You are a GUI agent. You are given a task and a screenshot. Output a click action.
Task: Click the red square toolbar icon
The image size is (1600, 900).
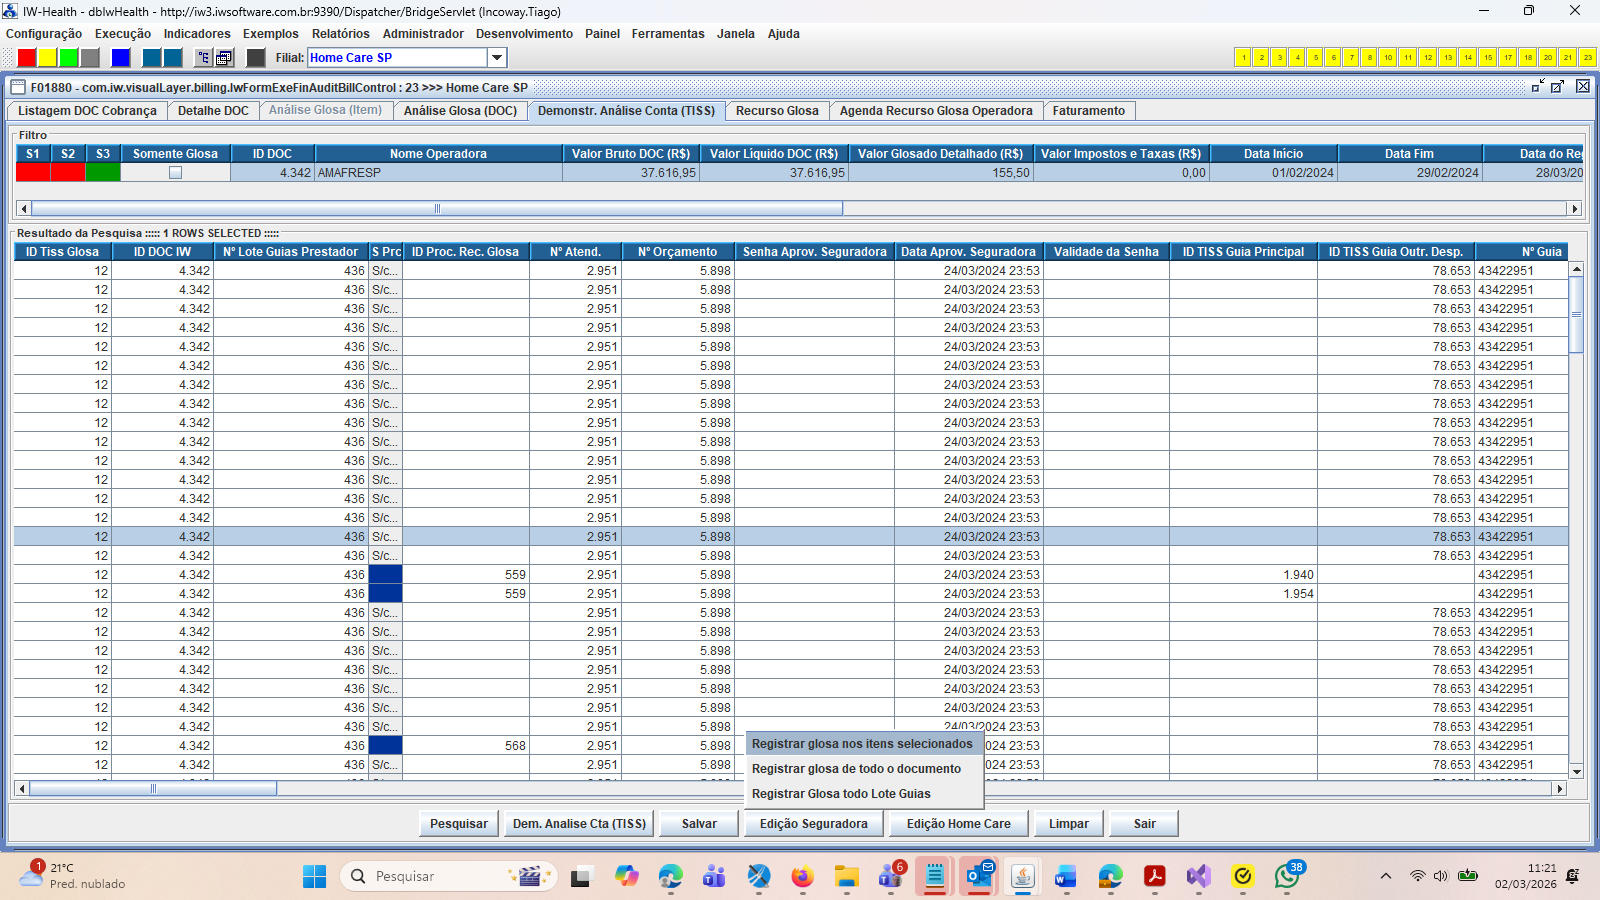coord(27,58)
